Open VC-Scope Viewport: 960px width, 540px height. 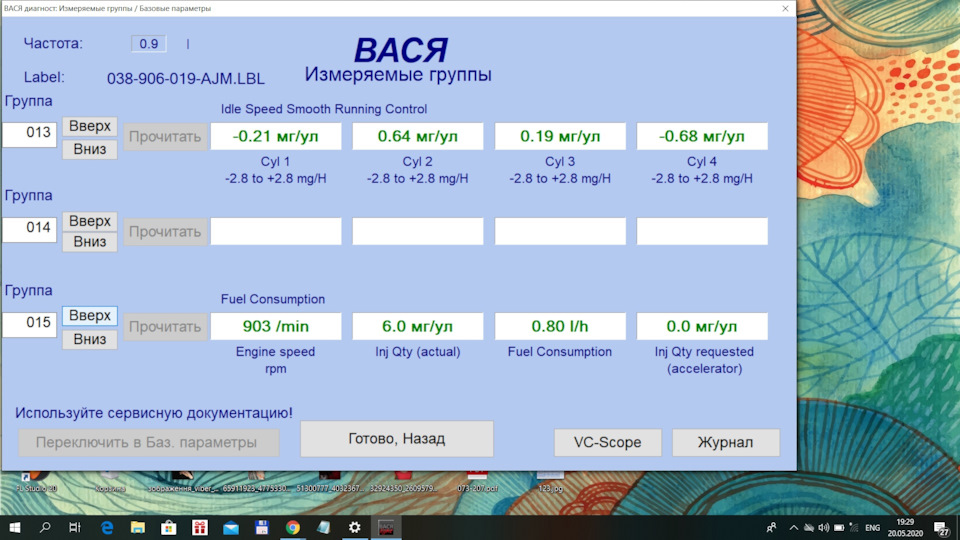pyautogui.click(x=607, y=442)
